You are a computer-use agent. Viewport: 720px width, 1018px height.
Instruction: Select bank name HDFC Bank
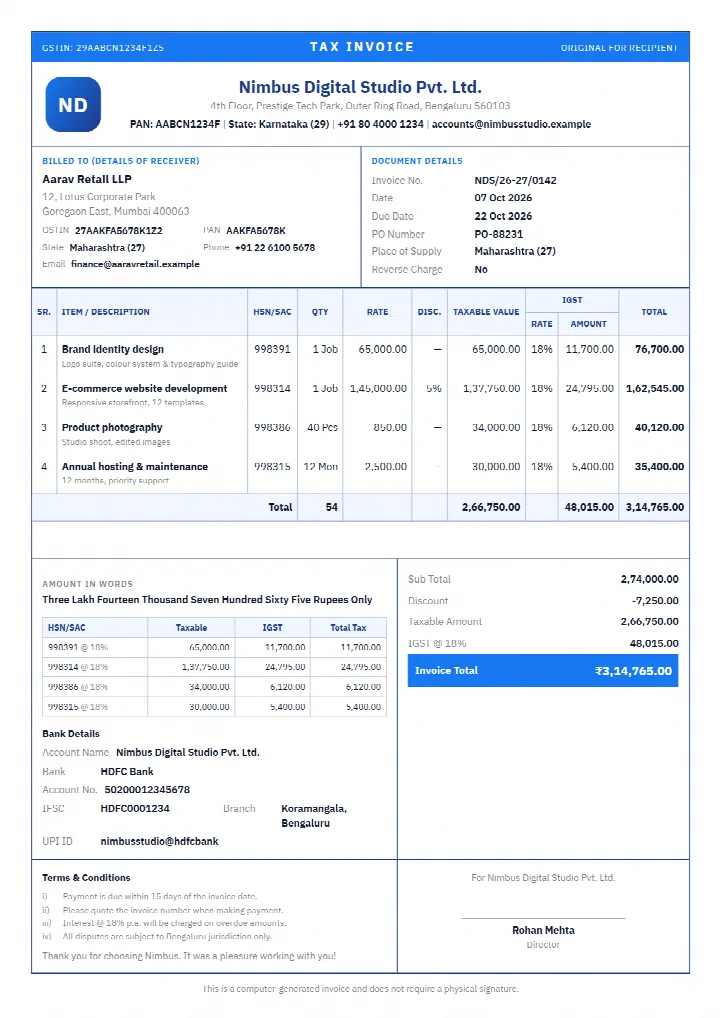coord(127,771)
